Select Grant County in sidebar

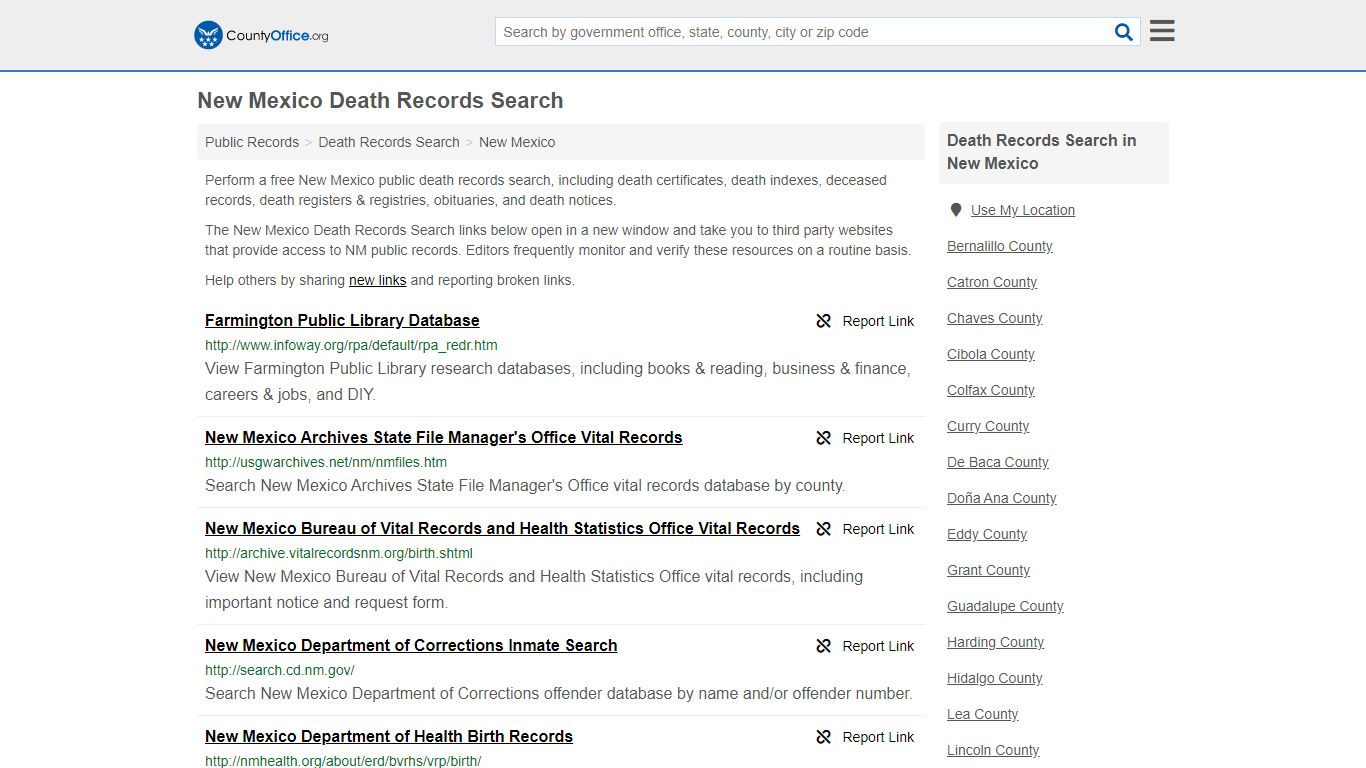[989, 570]
